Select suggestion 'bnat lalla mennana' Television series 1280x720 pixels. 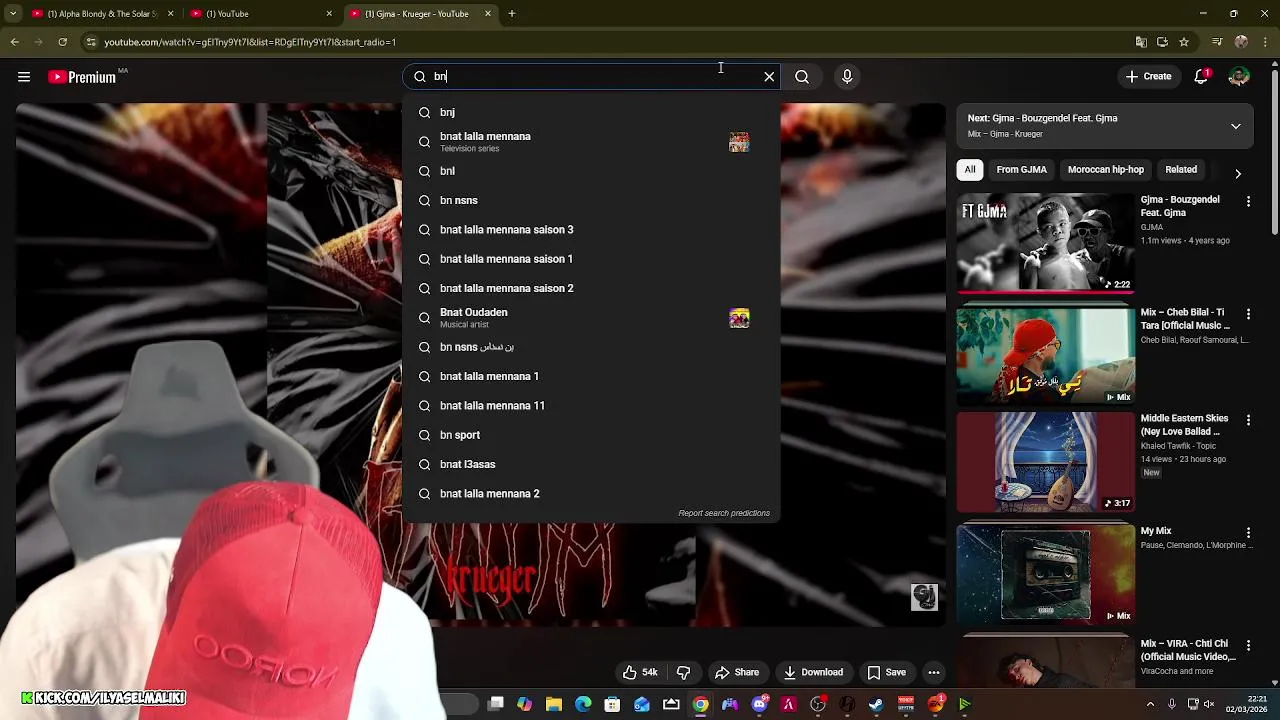coord(590,142)
